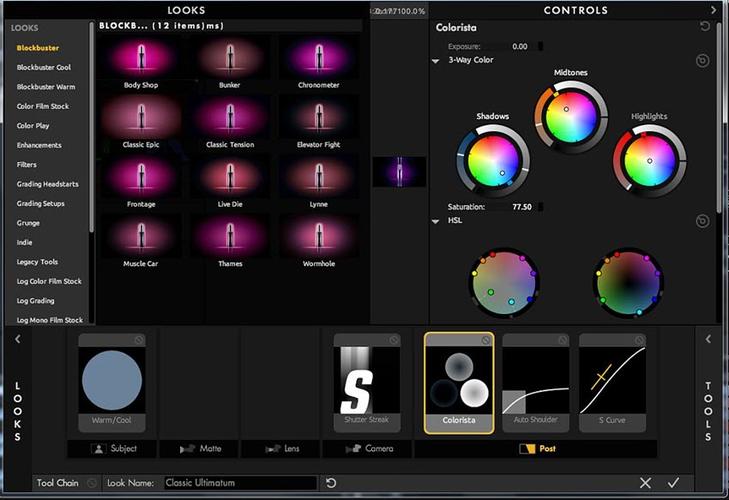
Task: Open the Filters category
Action: tap(27, 165)
